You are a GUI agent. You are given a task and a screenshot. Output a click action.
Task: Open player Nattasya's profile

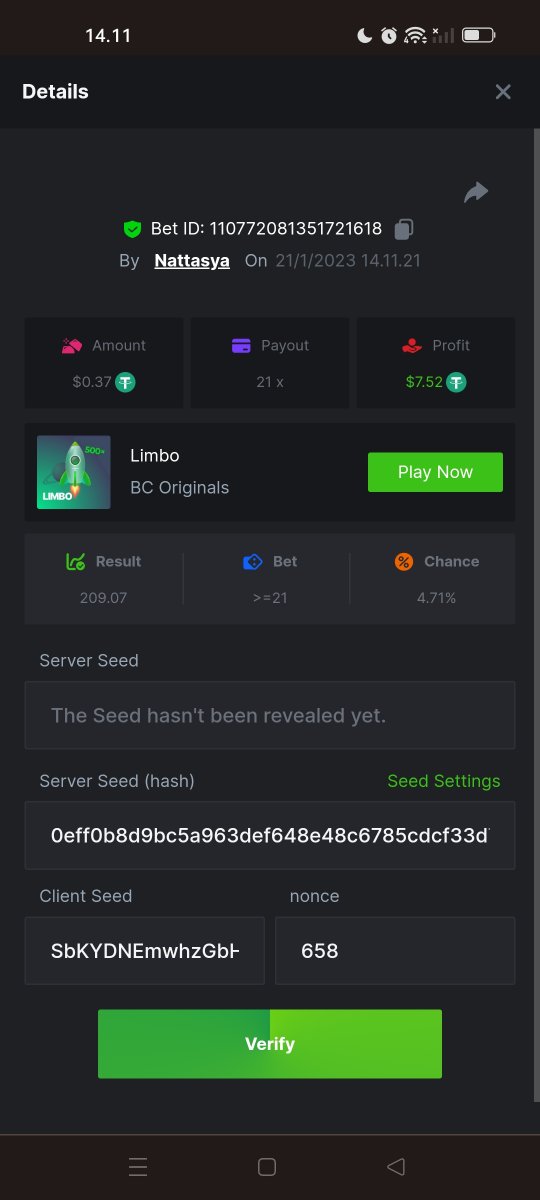pos(192,261)
